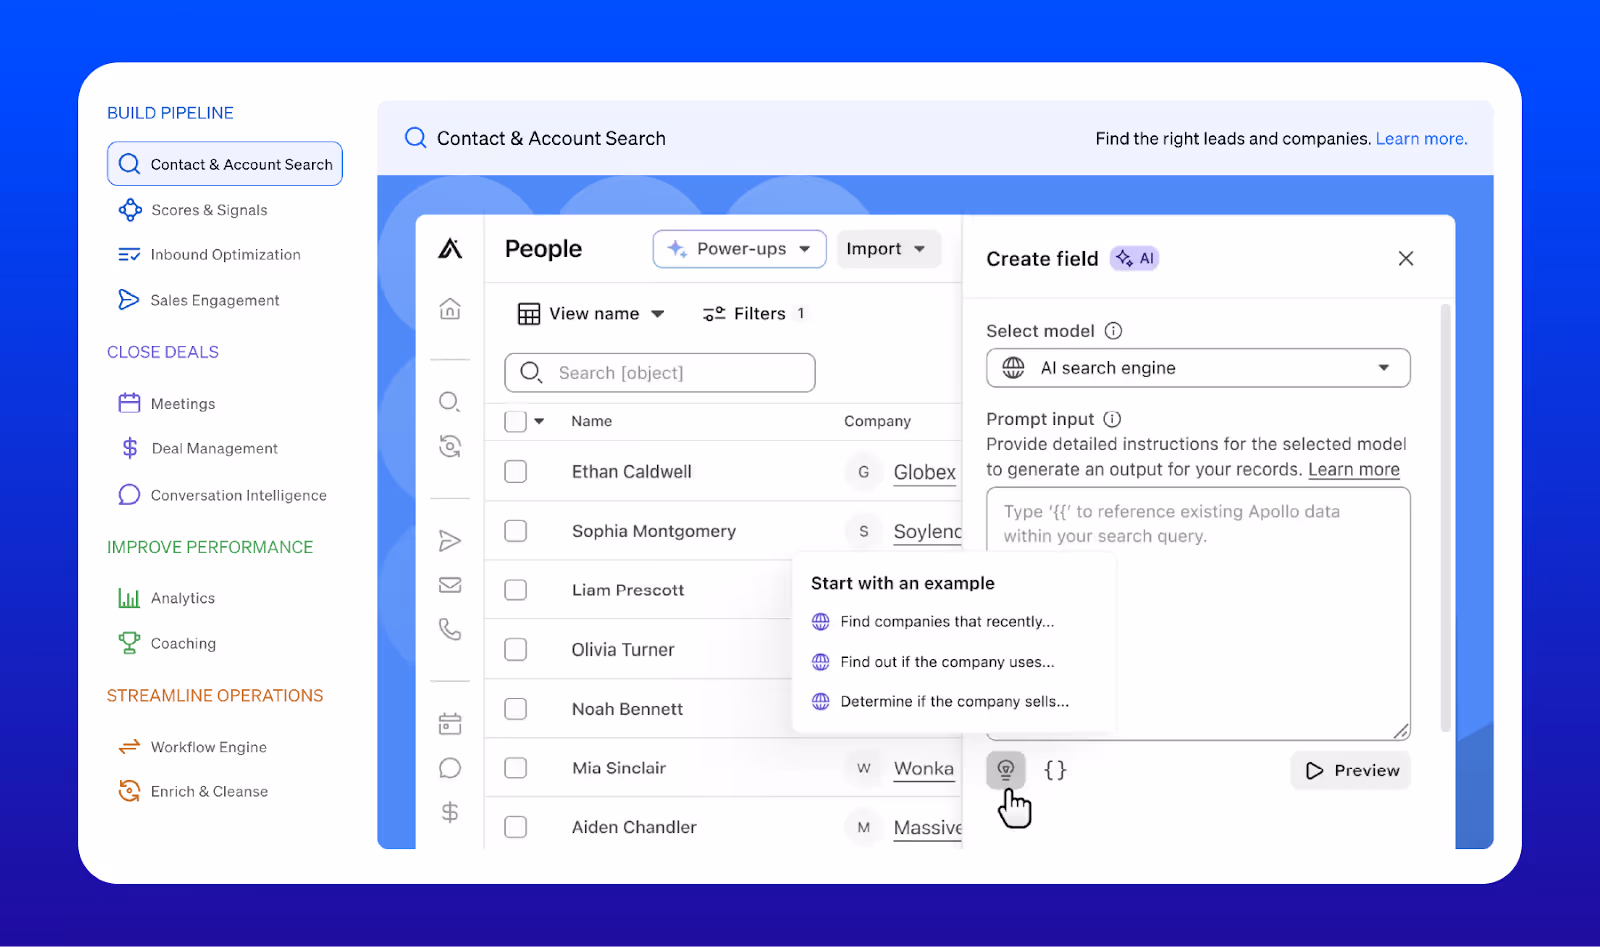Click the table grid icon by View name
1600x947 pixels.
click(528, 314)
